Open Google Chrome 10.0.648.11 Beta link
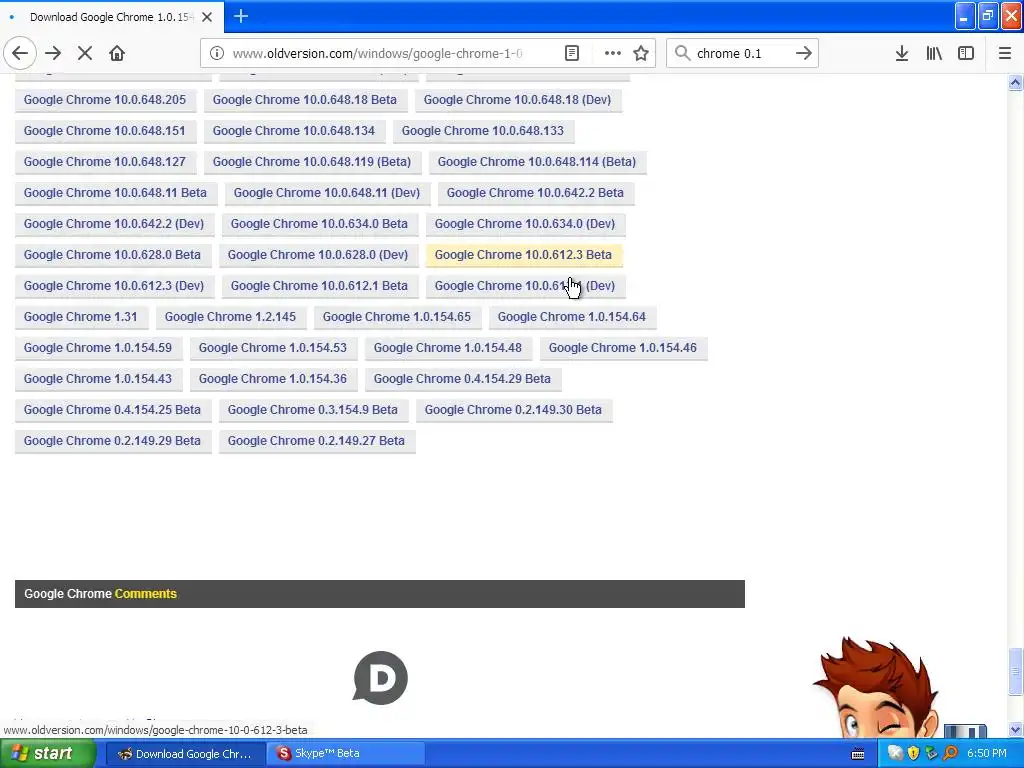The width and height of the screenshot is (1024, 768). pyautogui.click(x=116, y=193)
